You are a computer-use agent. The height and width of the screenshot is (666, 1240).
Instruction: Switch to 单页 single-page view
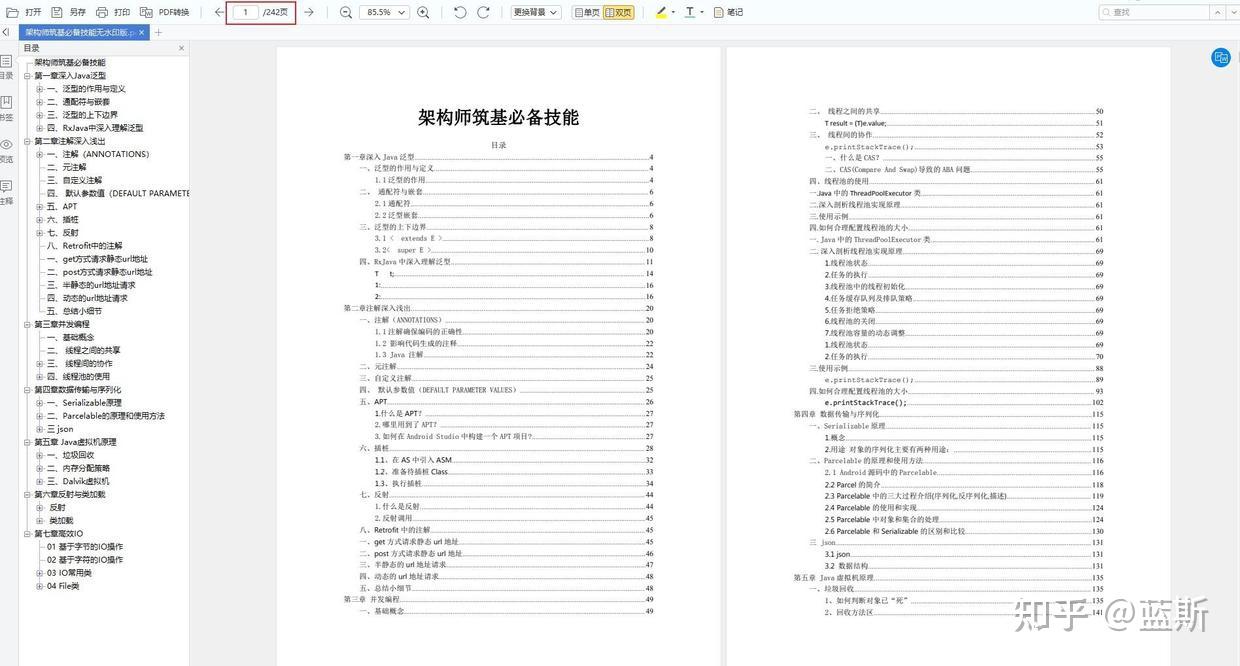587,12
